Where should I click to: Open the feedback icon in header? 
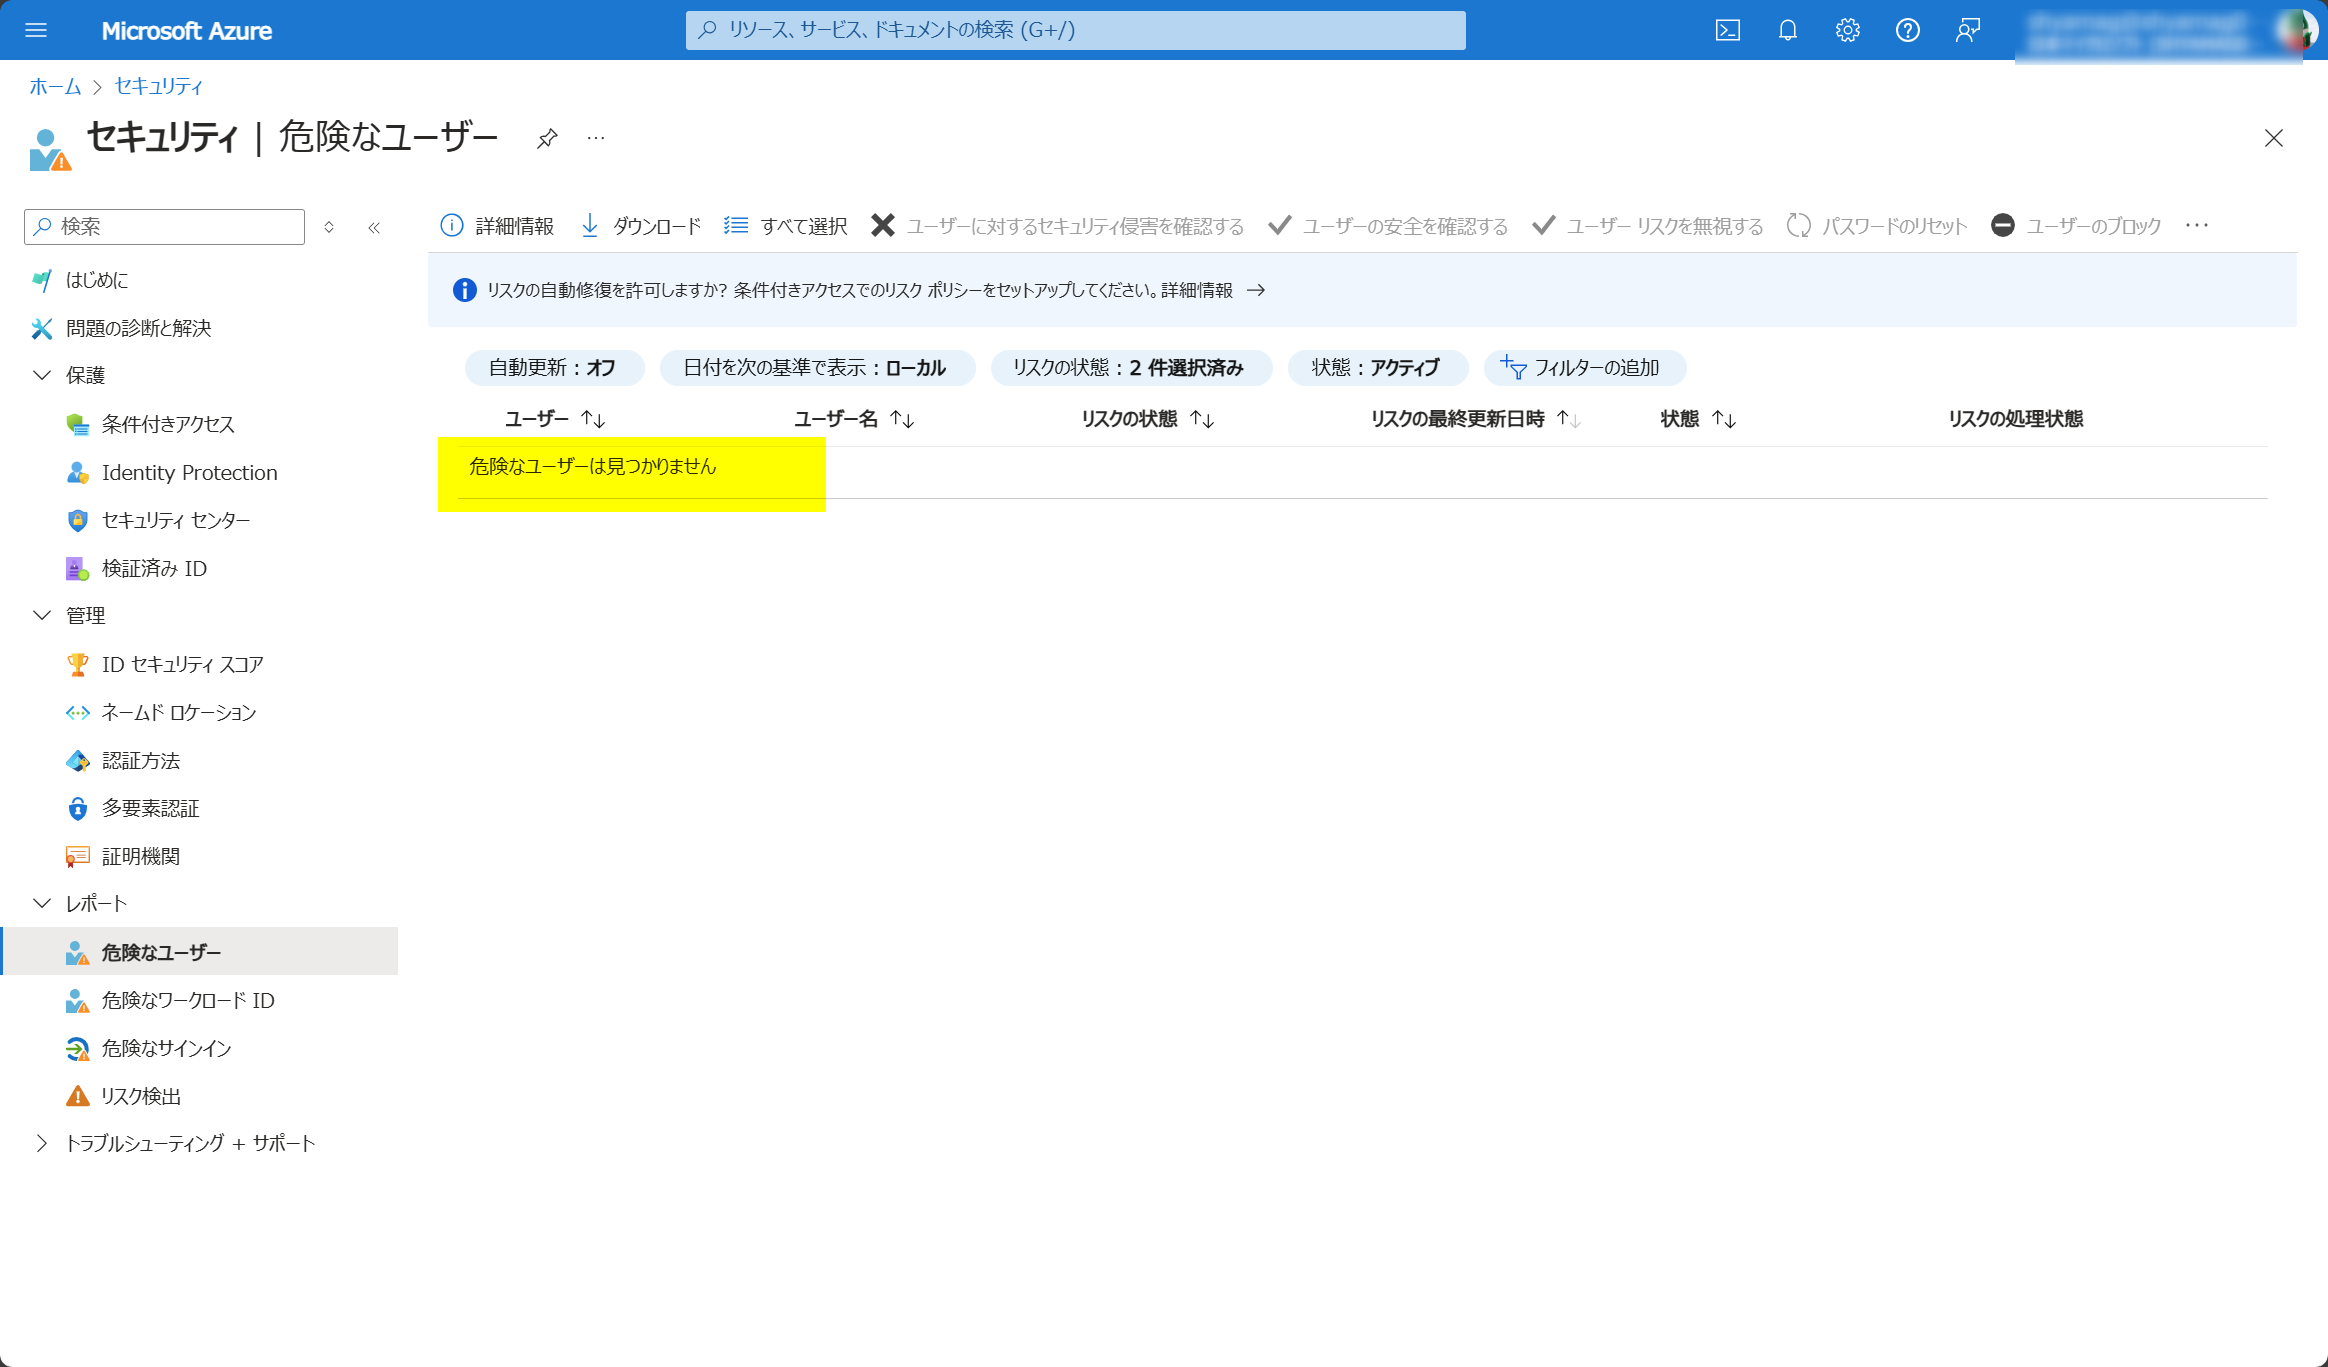click(1967, 30)
